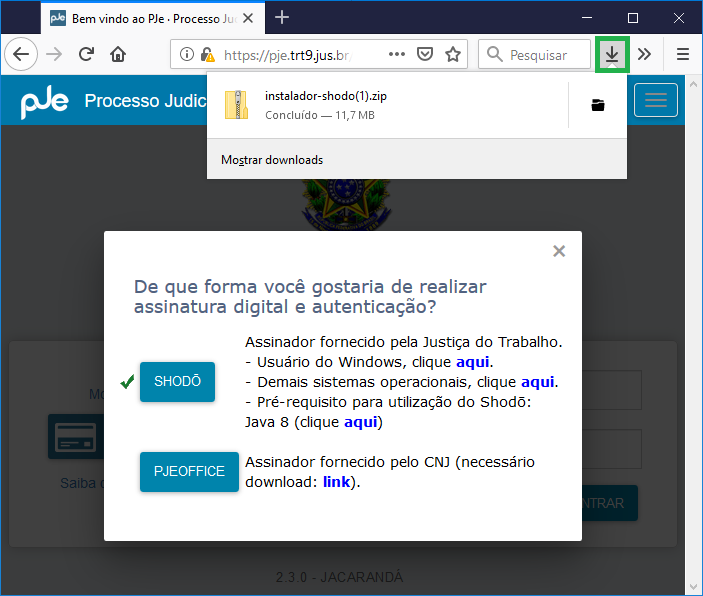Viewport: 703px width, 596px height.
Task: Maximize the Firefox window
Action: tap(633, 18)
